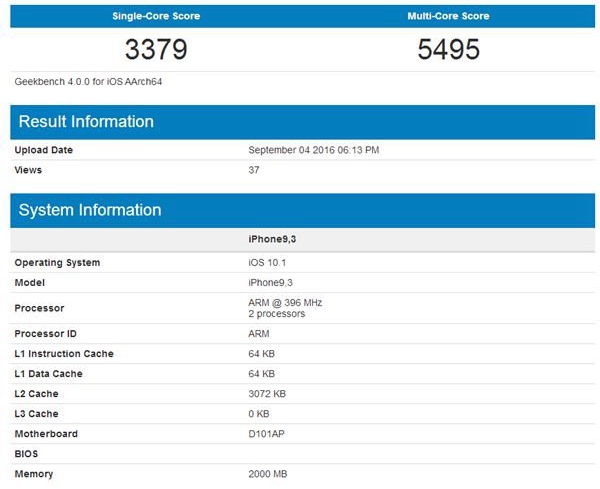This screenshot has height=489, width=600.
Task: Click the Single-Core Score header
Action: (155, 16)
